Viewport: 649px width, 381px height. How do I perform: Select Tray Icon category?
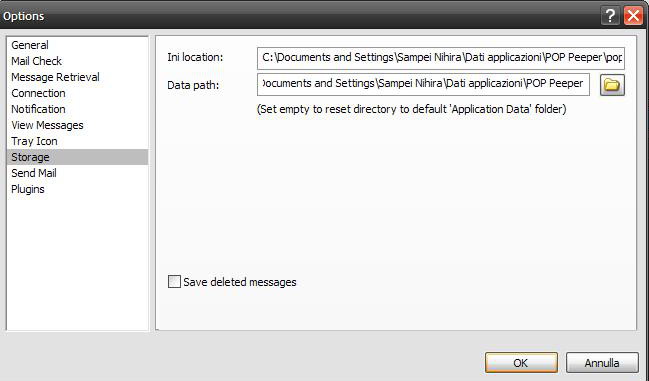pyautogui.click(x=77, y=141)
